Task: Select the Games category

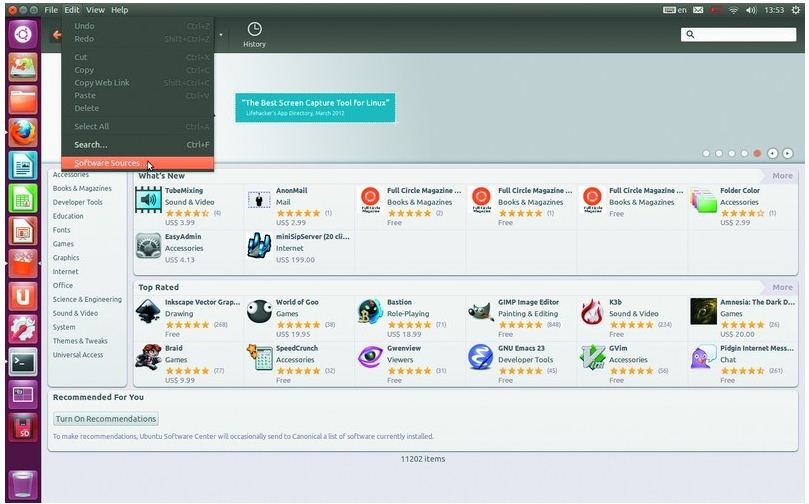Action: pyautogui.click(x=63, y=243)
